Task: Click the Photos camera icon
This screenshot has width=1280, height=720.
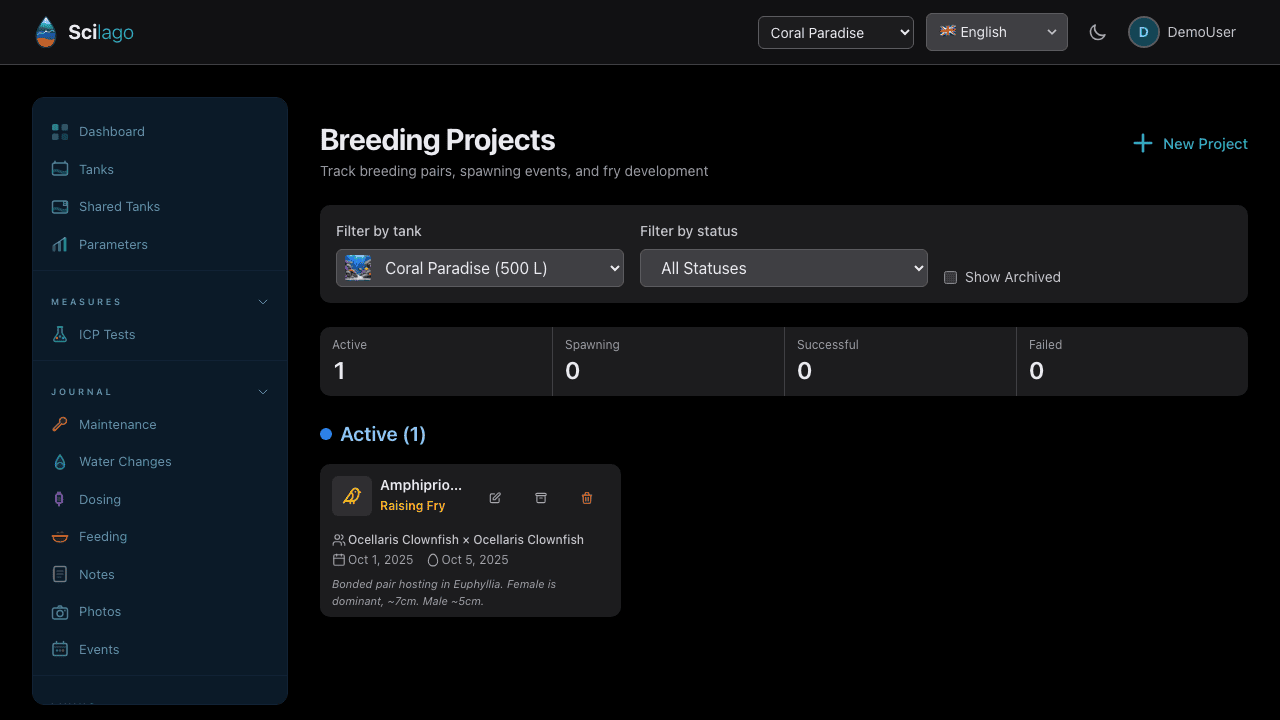Action: click(60, 612)
